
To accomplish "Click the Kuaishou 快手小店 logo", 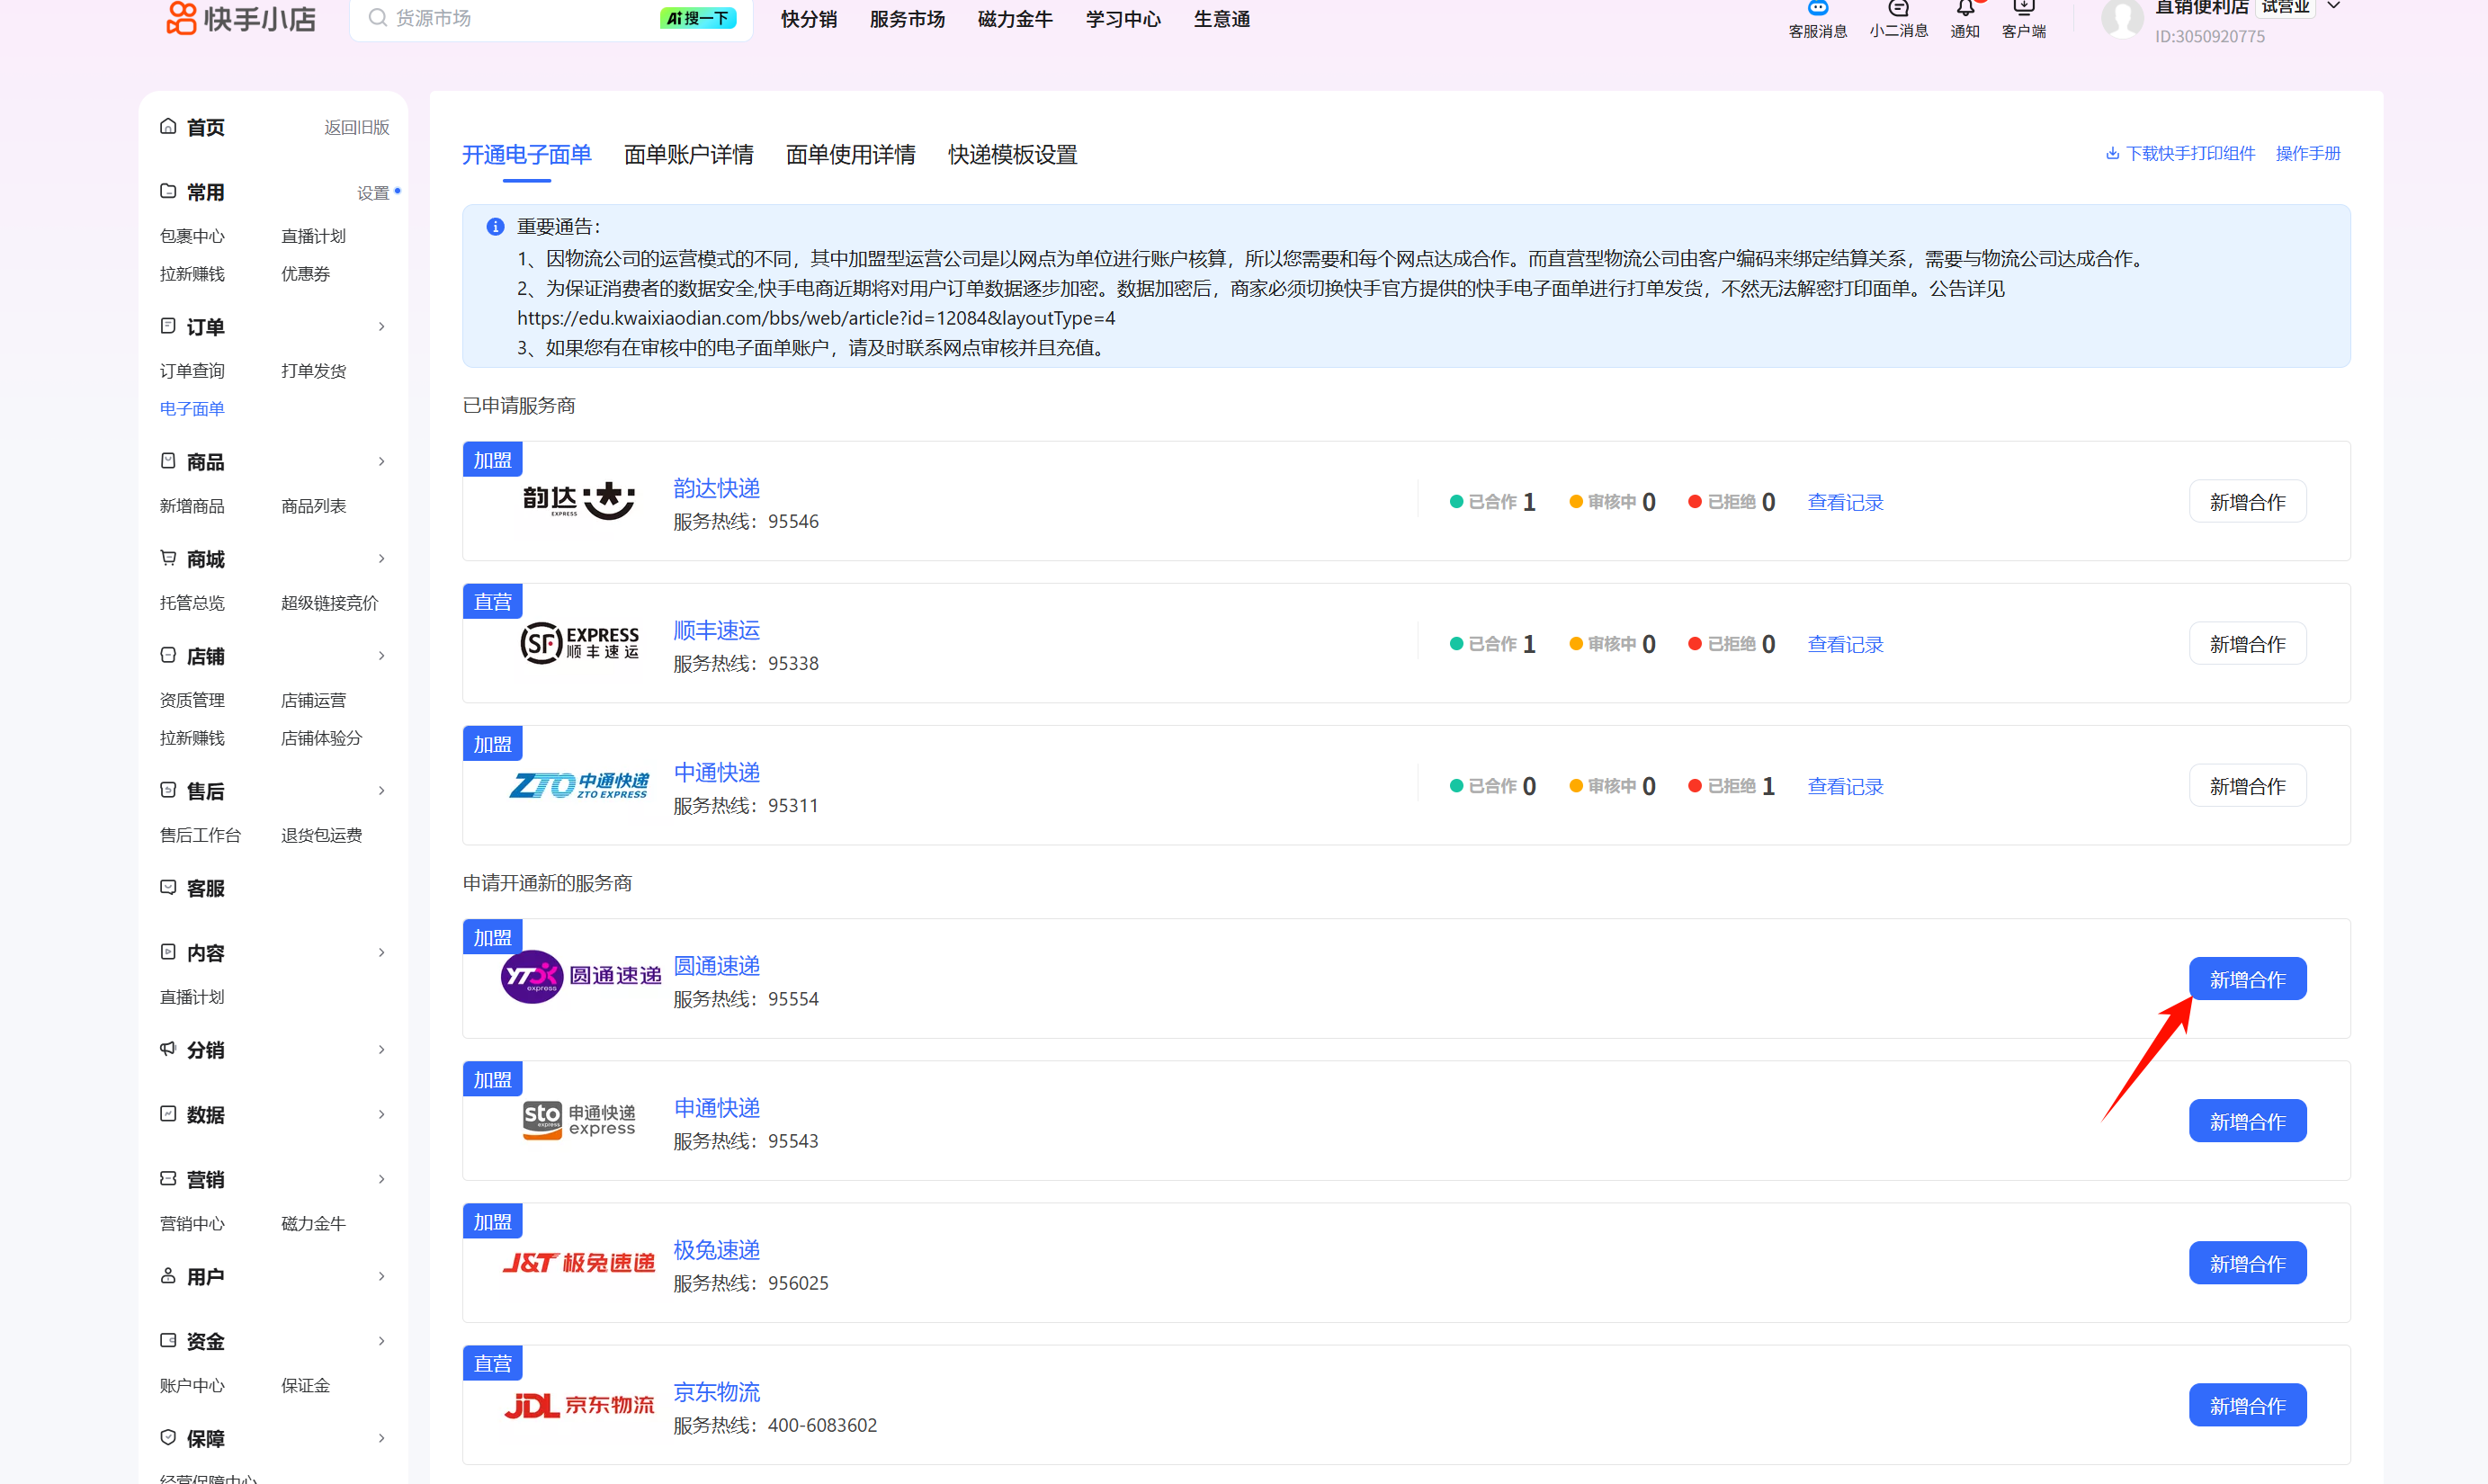I will click(x=241, y=18).
